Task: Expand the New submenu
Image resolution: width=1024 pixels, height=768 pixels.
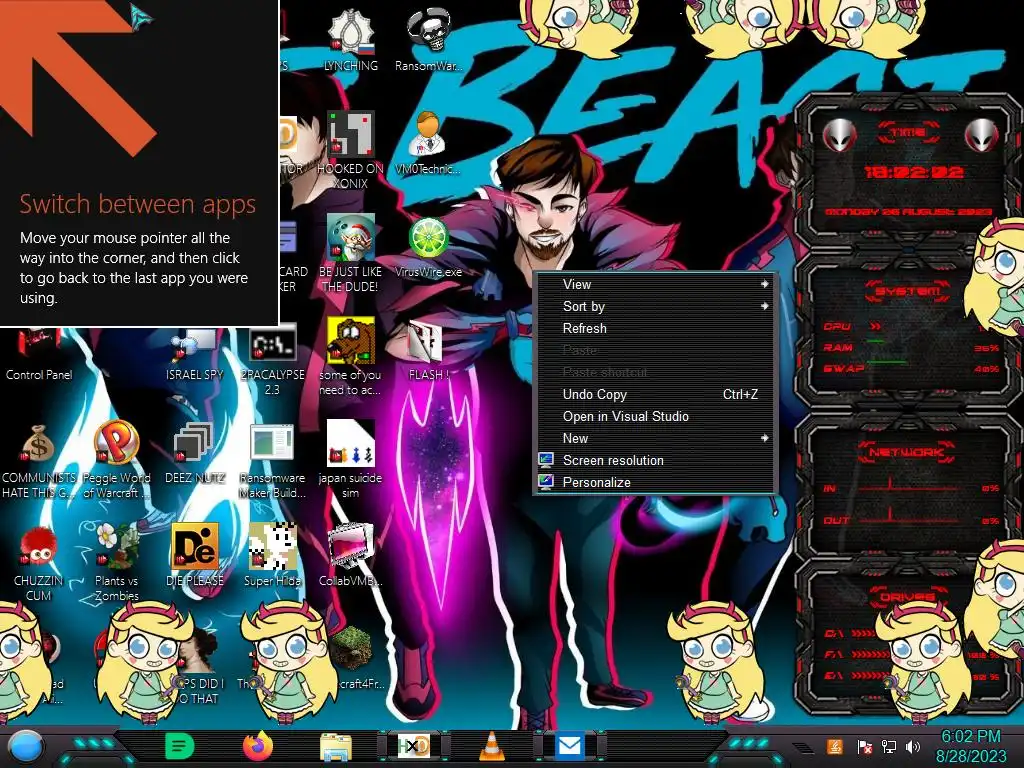Action: [655, 438]
